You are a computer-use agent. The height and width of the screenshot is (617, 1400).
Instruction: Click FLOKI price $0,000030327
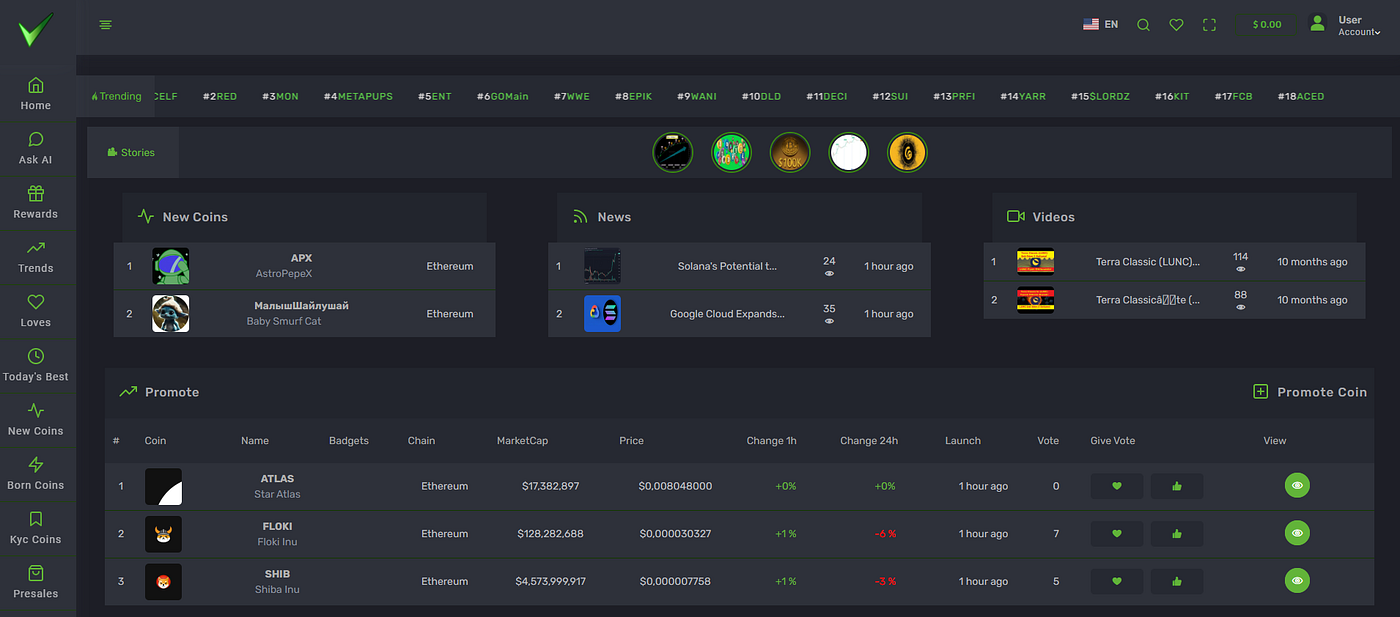pyautogui.click(x=675, y=534)
